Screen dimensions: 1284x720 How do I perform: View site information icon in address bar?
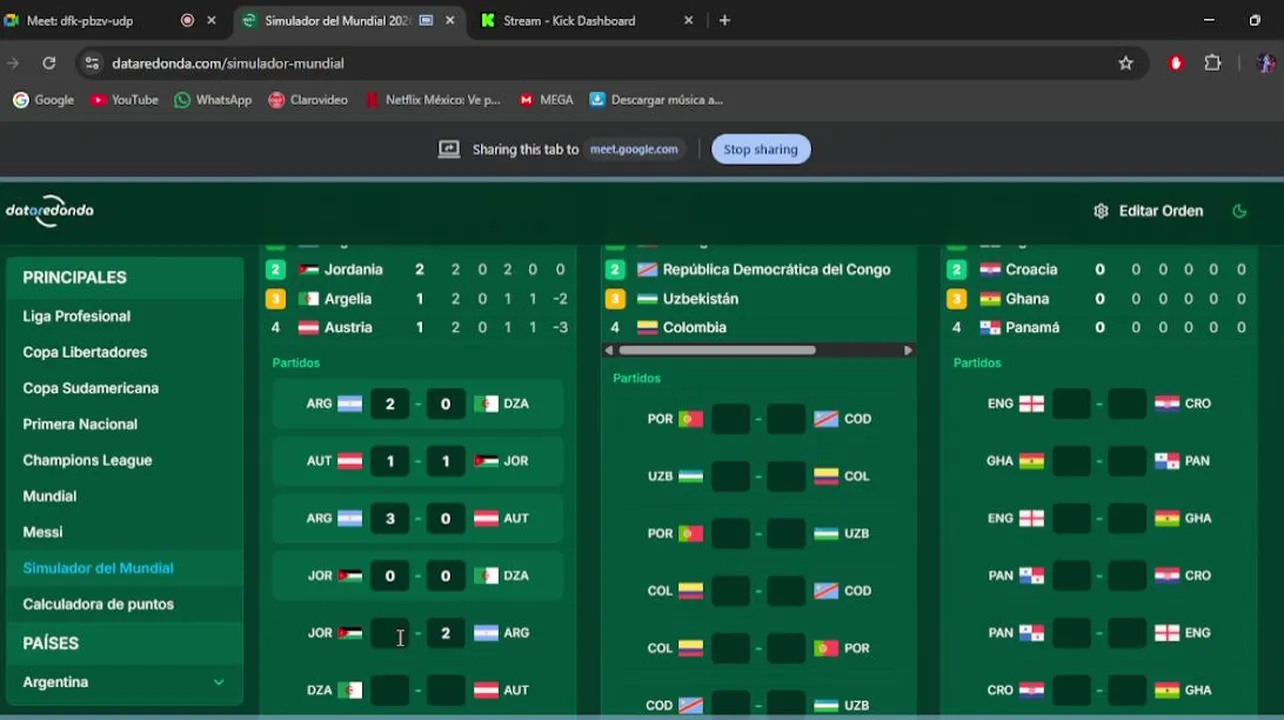[92, 63]
